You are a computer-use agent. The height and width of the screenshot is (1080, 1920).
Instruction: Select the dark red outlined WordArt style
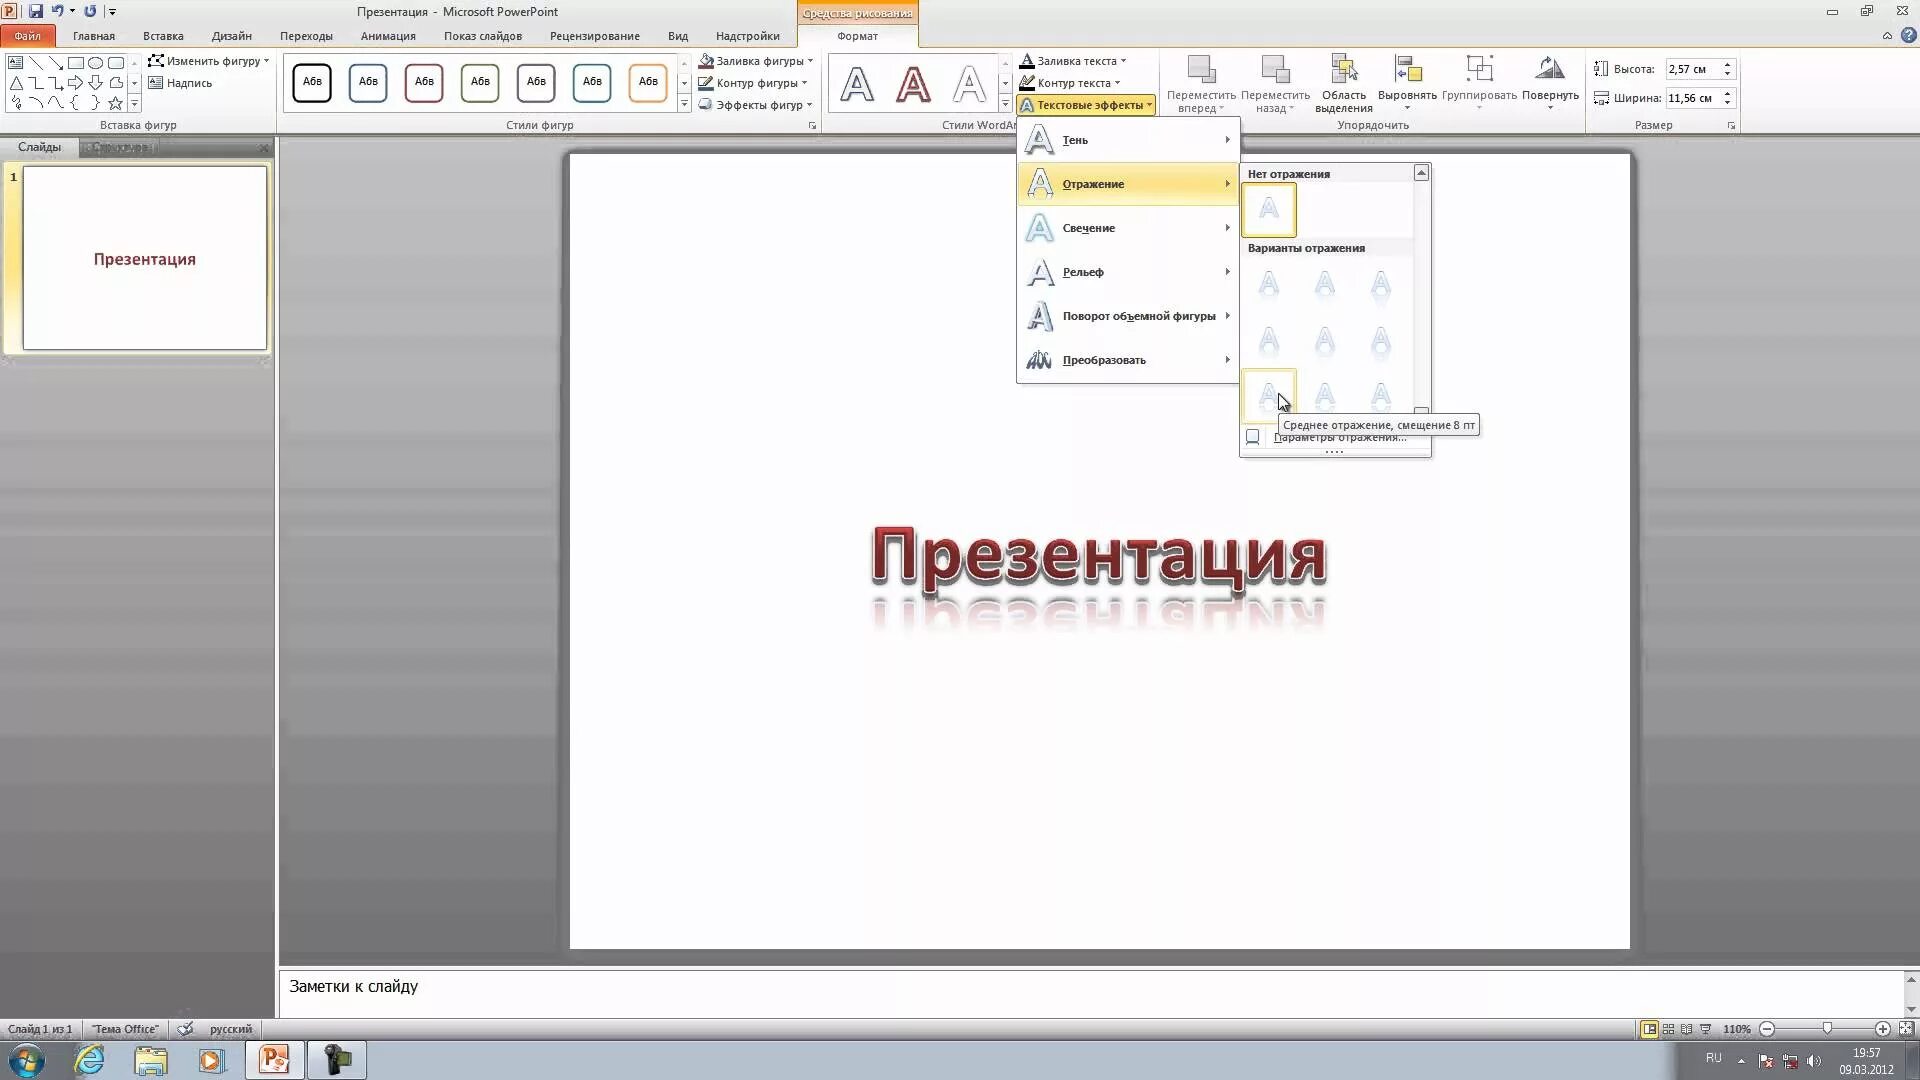coord(912,84)
